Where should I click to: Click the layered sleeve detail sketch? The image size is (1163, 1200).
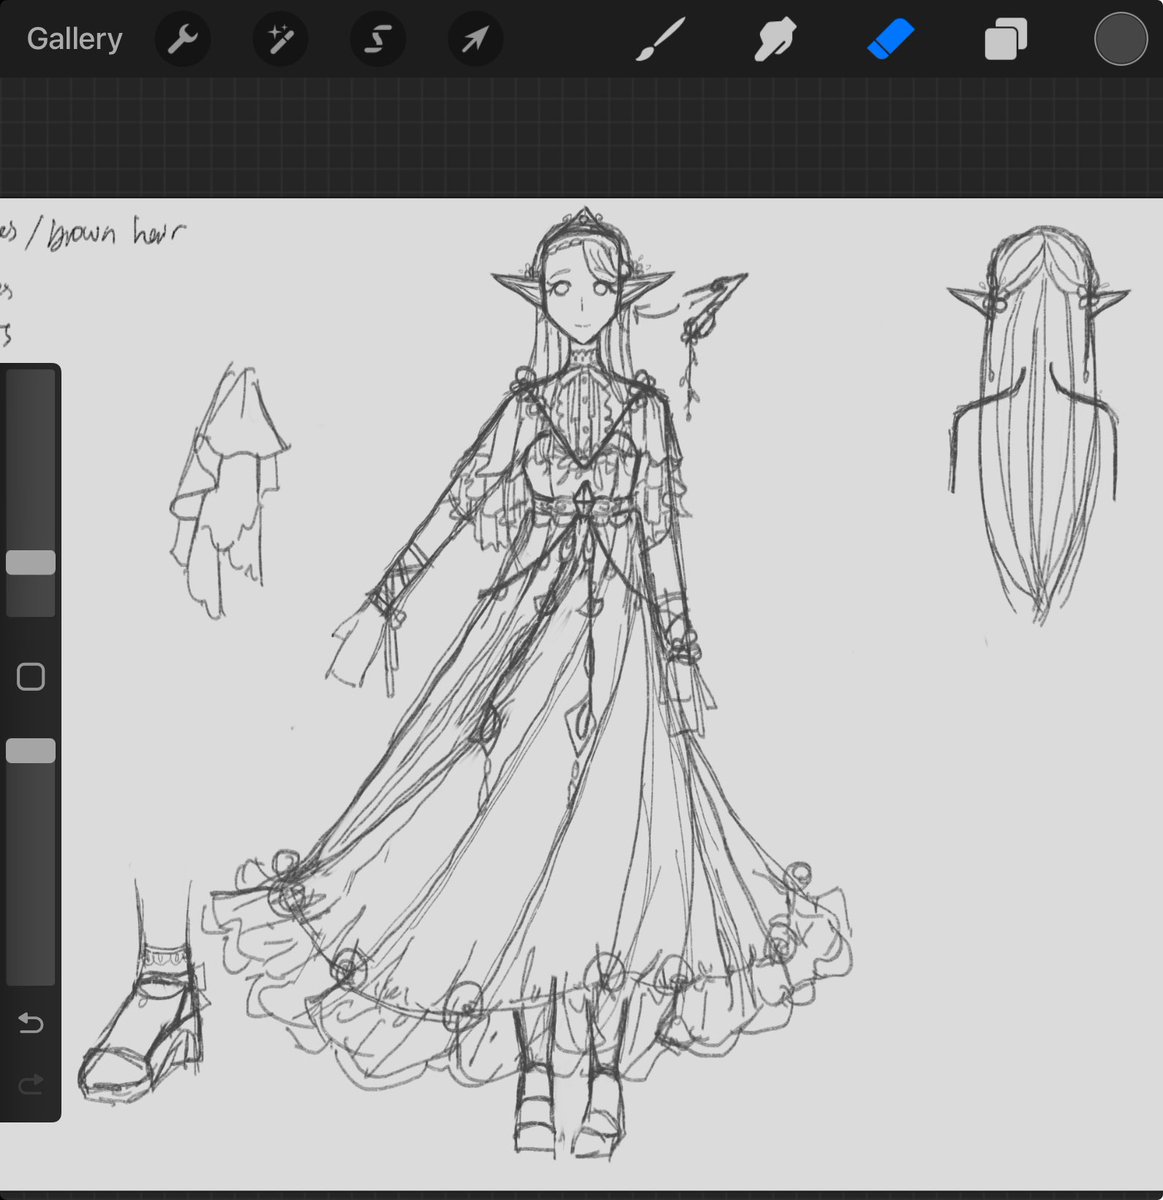[x=229, y=490]
